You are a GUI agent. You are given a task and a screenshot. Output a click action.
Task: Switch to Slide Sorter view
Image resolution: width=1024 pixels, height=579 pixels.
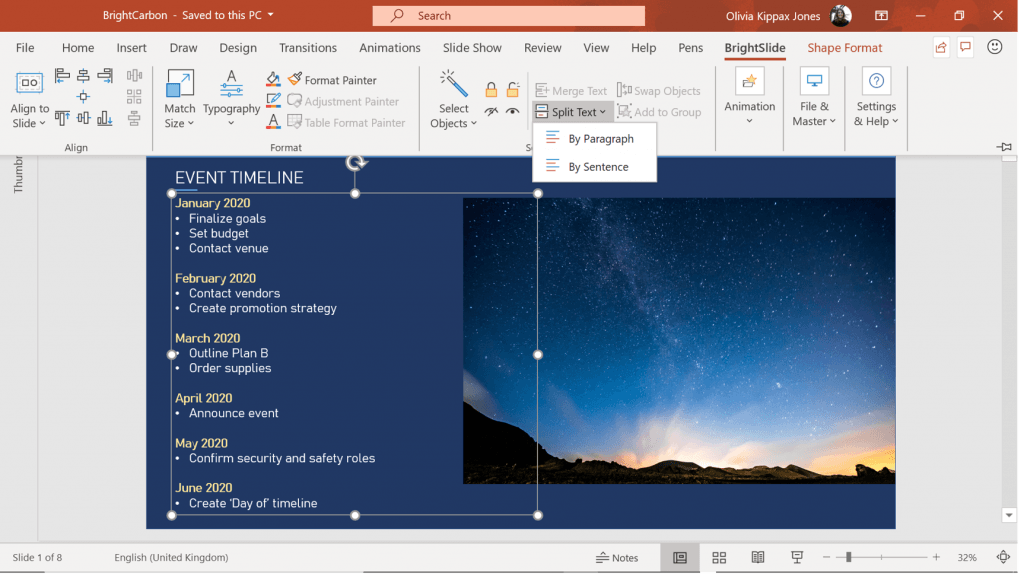click(x=719, y=557)
